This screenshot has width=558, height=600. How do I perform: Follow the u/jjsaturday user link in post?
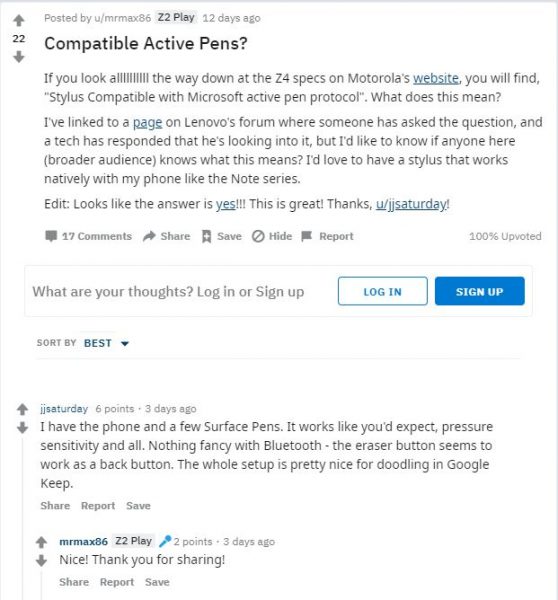(411, 204)
